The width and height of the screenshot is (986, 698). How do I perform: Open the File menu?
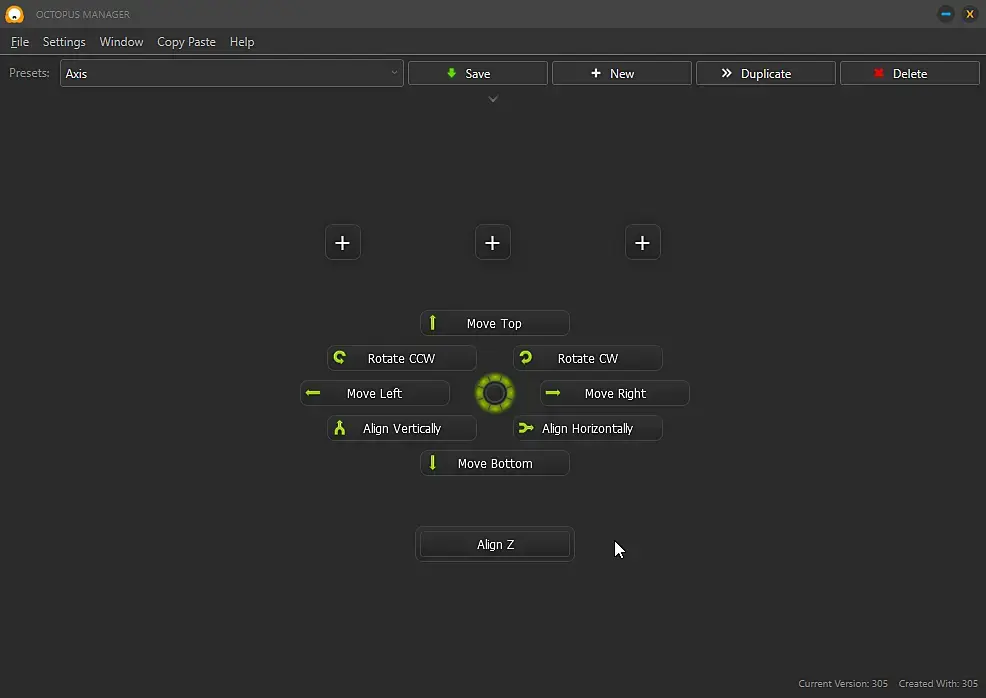coord(19,42)
